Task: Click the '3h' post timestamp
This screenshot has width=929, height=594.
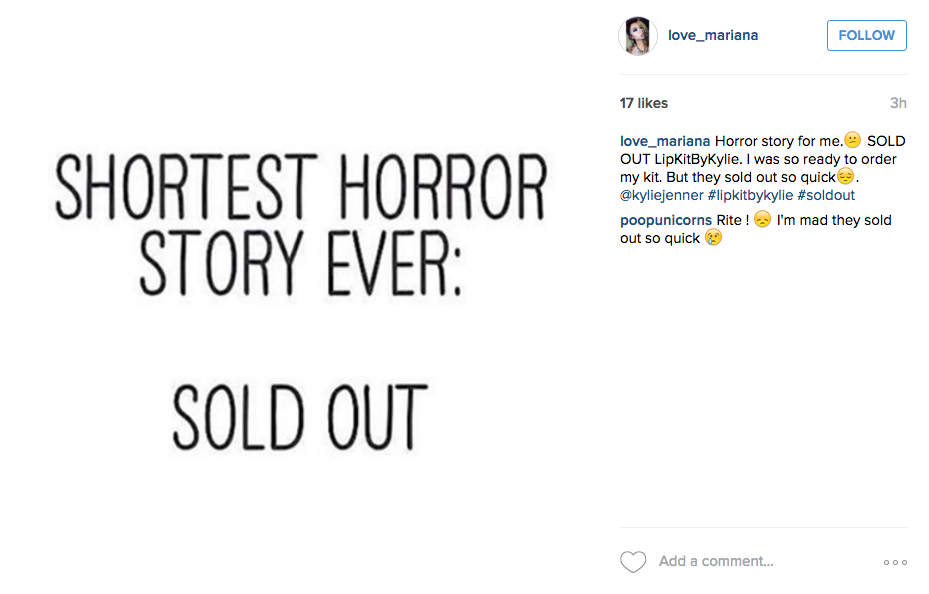Action: pyautogui.click(x=898, y=103)
